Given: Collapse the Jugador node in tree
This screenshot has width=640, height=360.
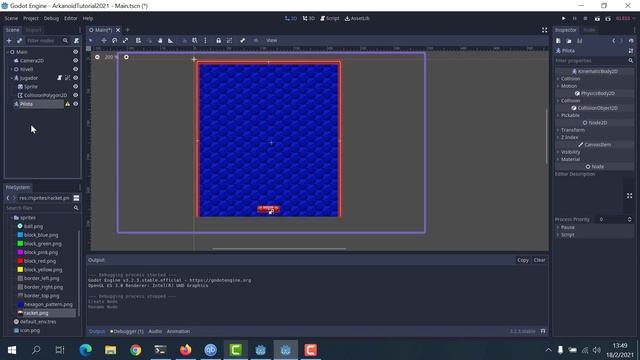Looking at the screenshot, I should point(11,78).
